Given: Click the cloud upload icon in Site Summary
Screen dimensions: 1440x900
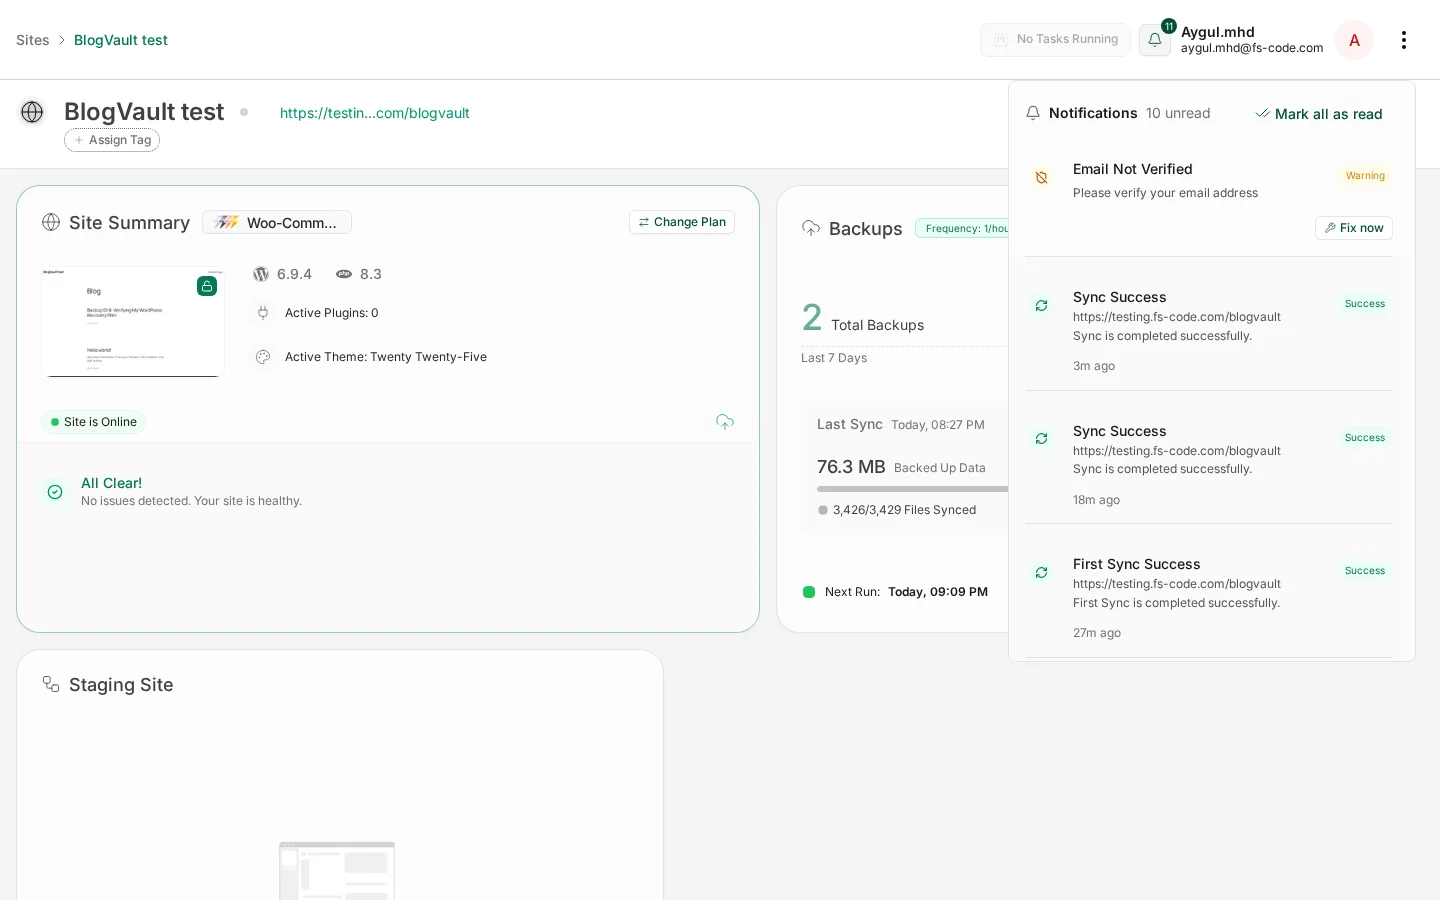Looking at the screenshot, I should [725, 422].
